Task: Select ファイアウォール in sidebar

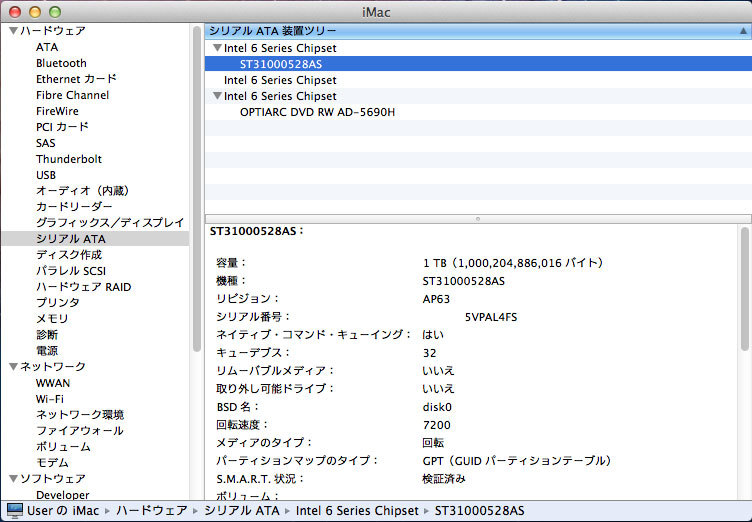Action: pos(80,431)
